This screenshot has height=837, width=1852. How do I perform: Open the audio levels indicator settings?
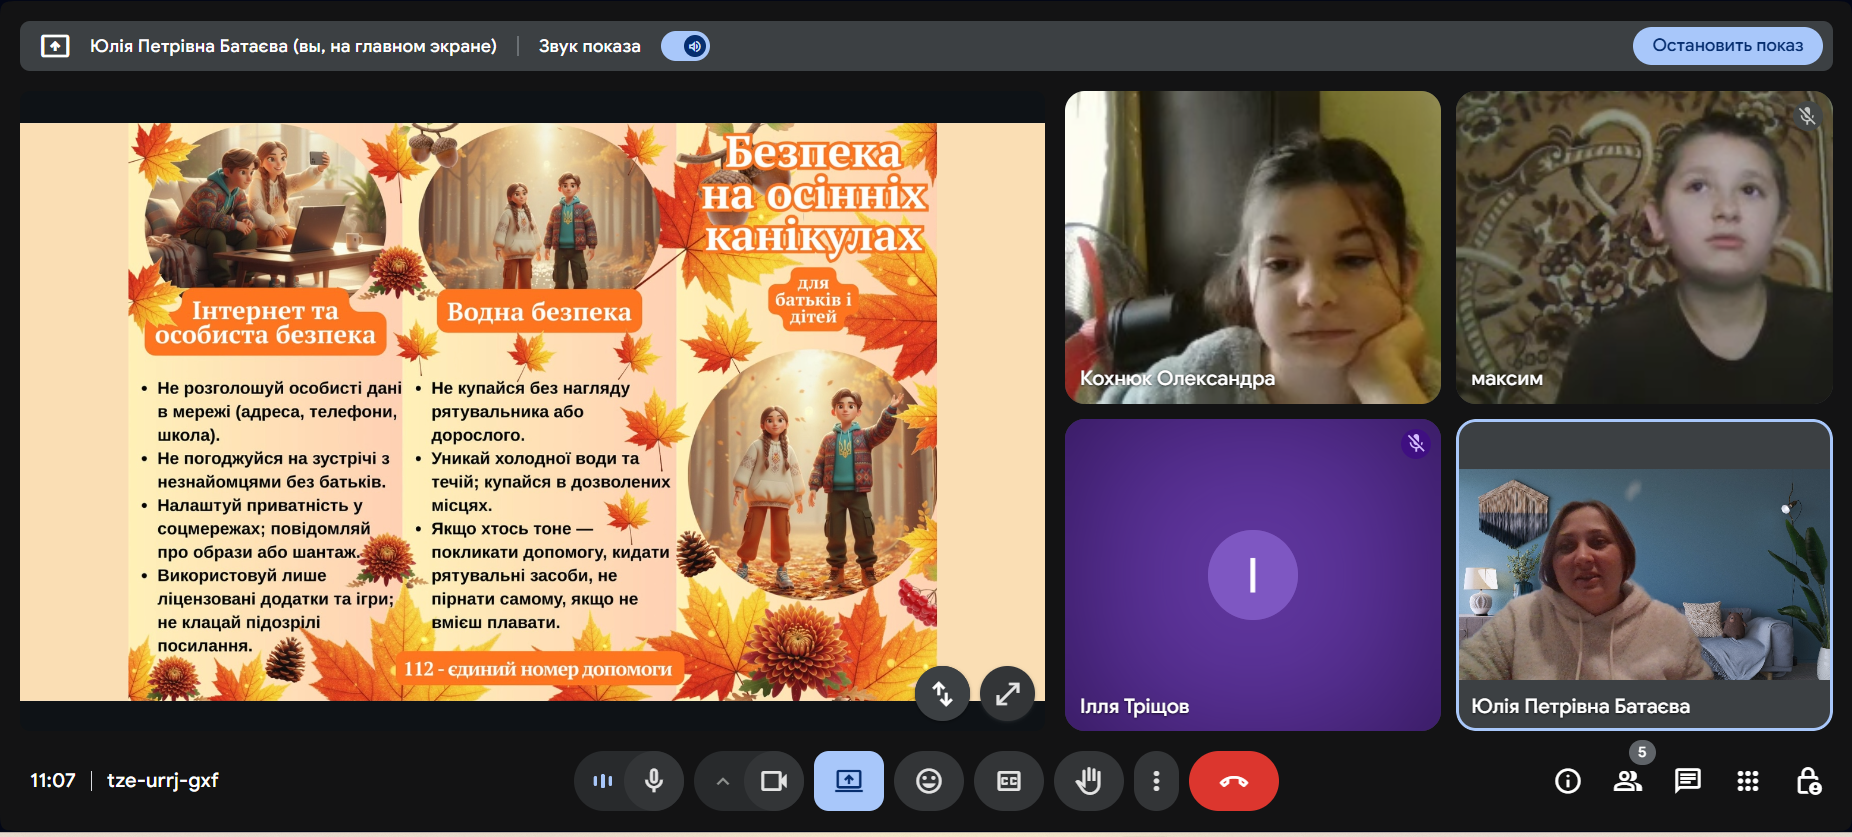602,781
